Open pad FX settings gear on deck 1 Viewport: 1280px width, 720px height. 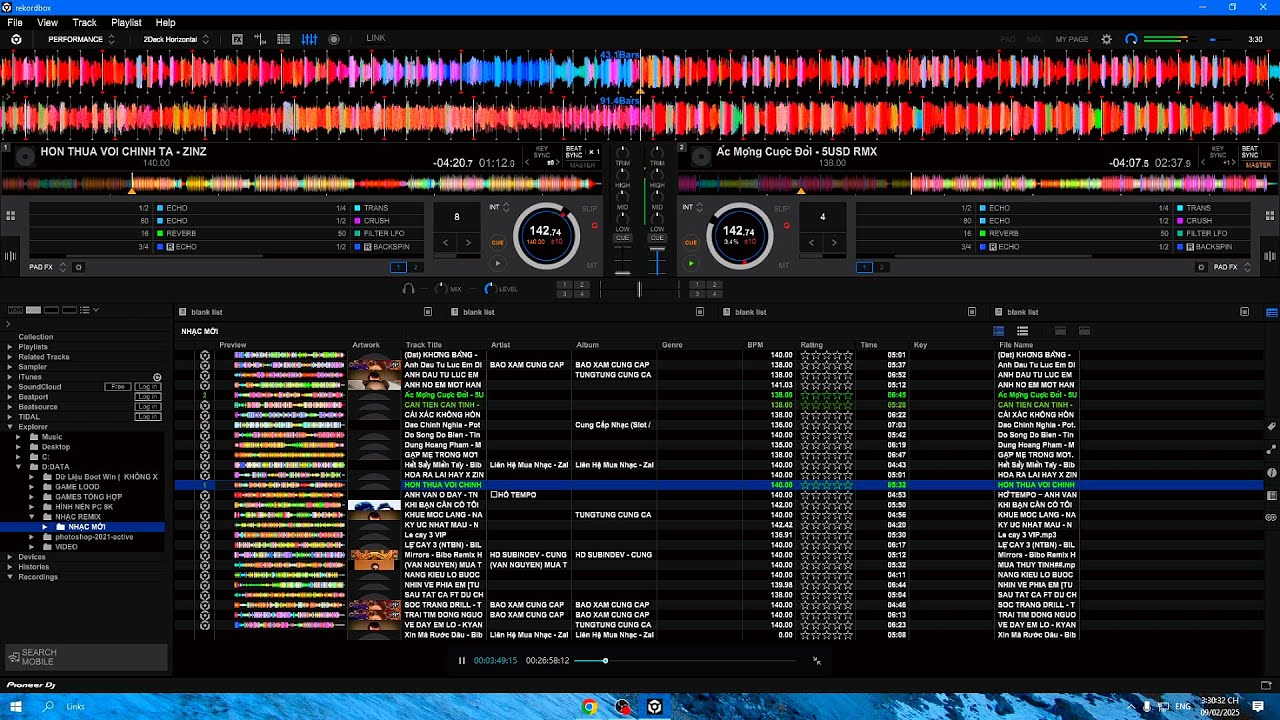pos(79,267)
